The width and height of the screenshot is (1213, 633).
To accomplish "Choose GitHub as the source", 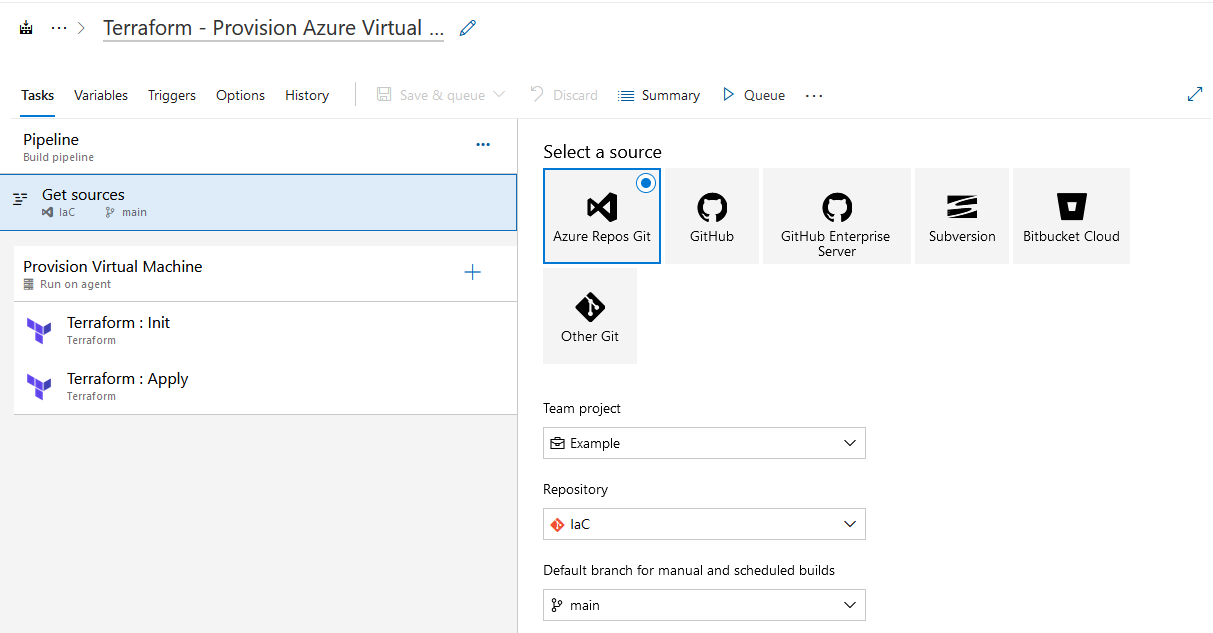I will pos(712,216).
